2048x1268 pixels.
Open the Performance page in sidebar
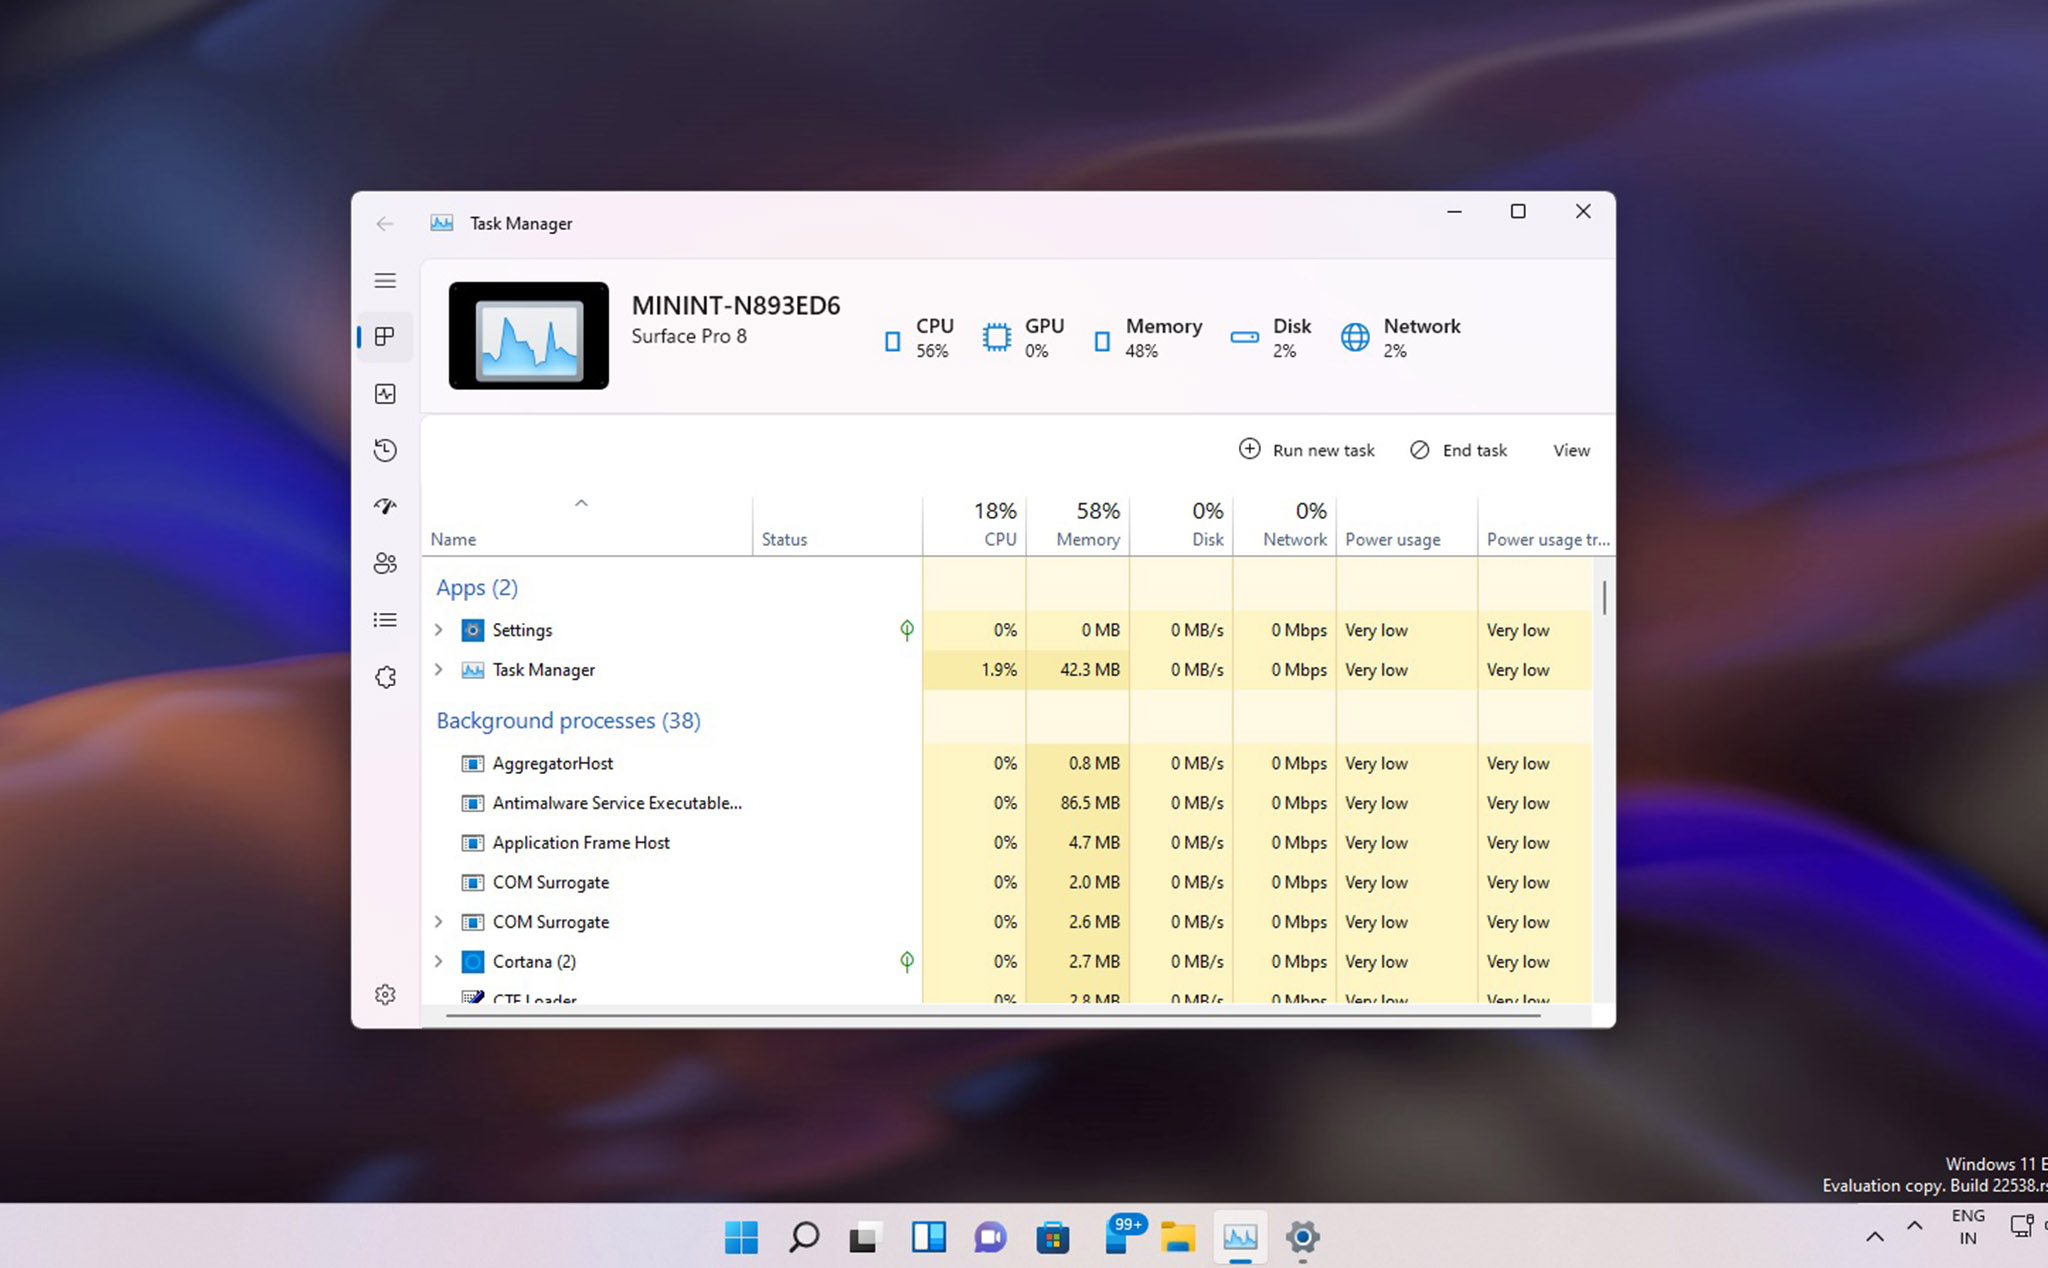coord(385,394)
